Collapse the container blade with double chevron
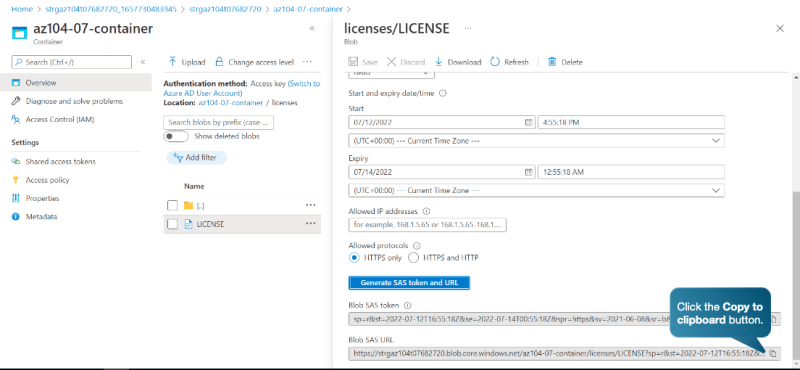 pos(312,29)
